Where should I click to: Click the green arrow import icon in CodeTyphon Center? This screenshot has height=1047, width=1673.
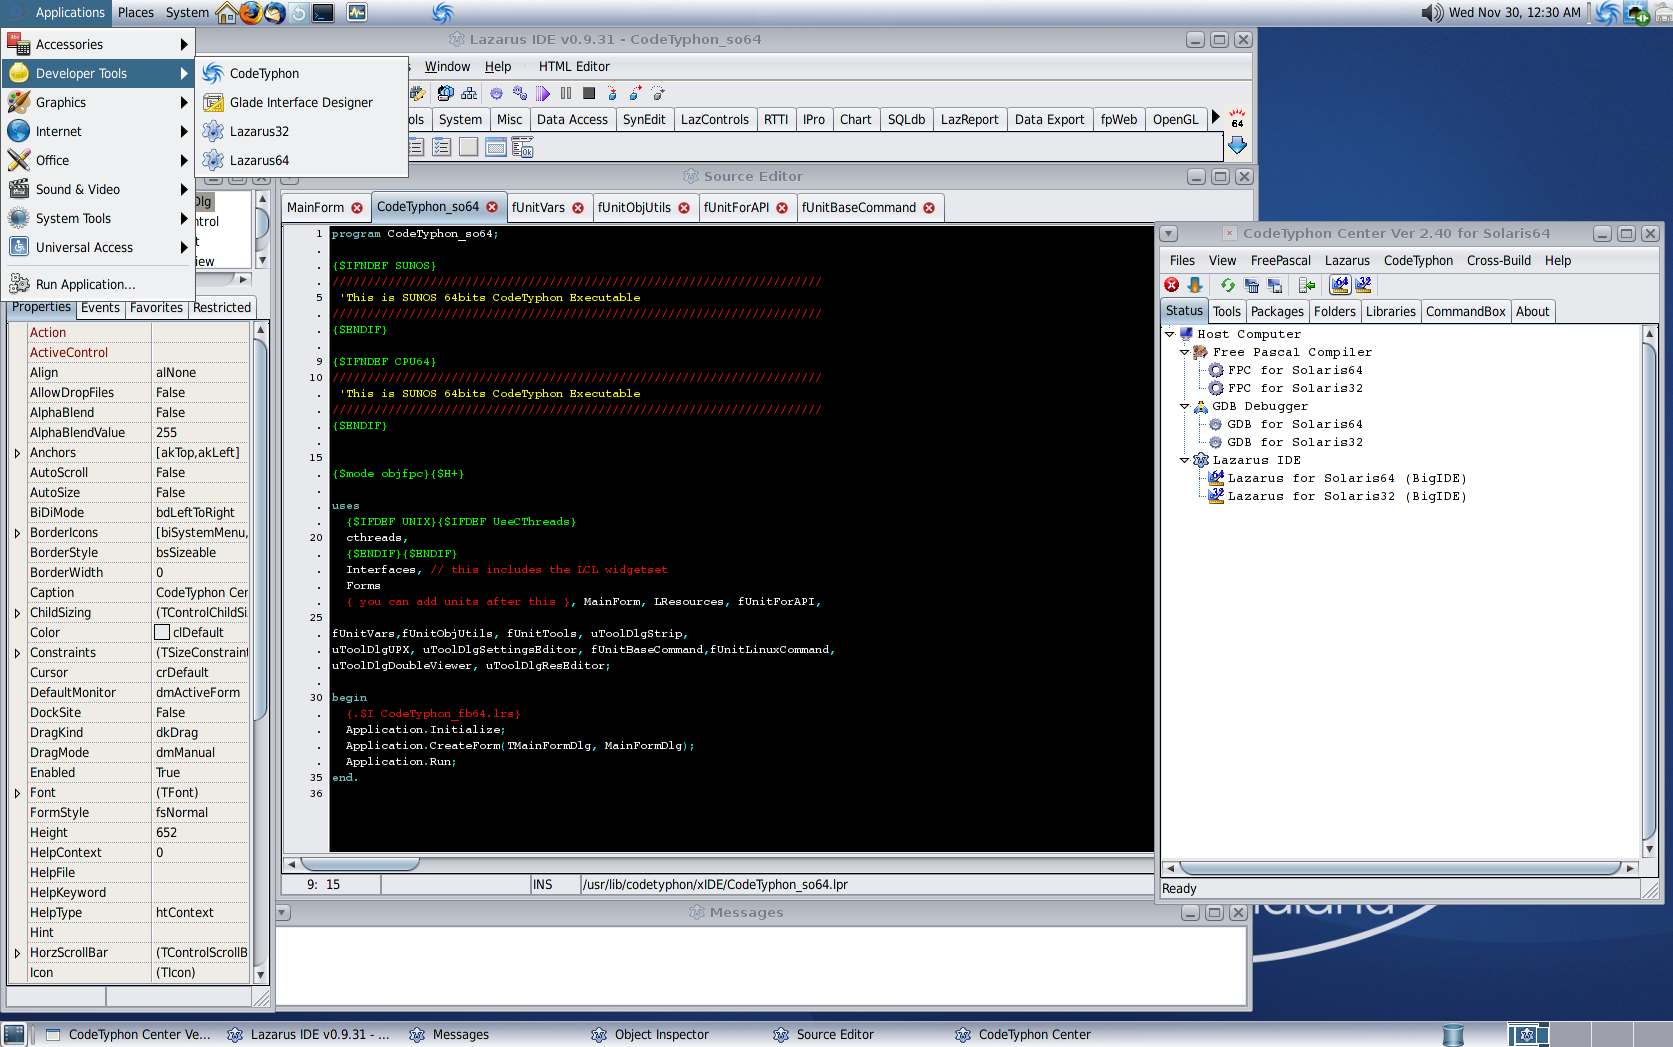pos(1307,285)
